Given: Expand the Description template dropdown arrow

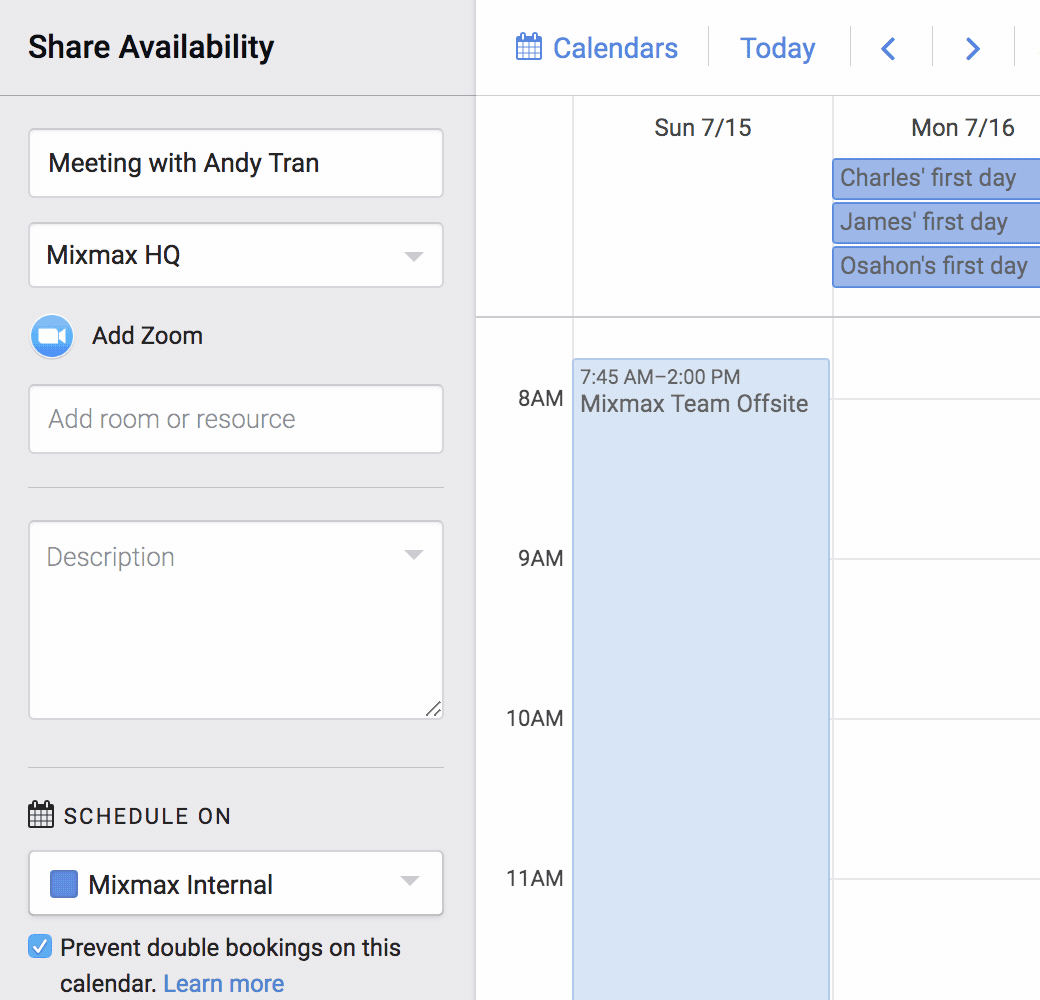Looking at the screenshot, I should [x=414, y=555].
